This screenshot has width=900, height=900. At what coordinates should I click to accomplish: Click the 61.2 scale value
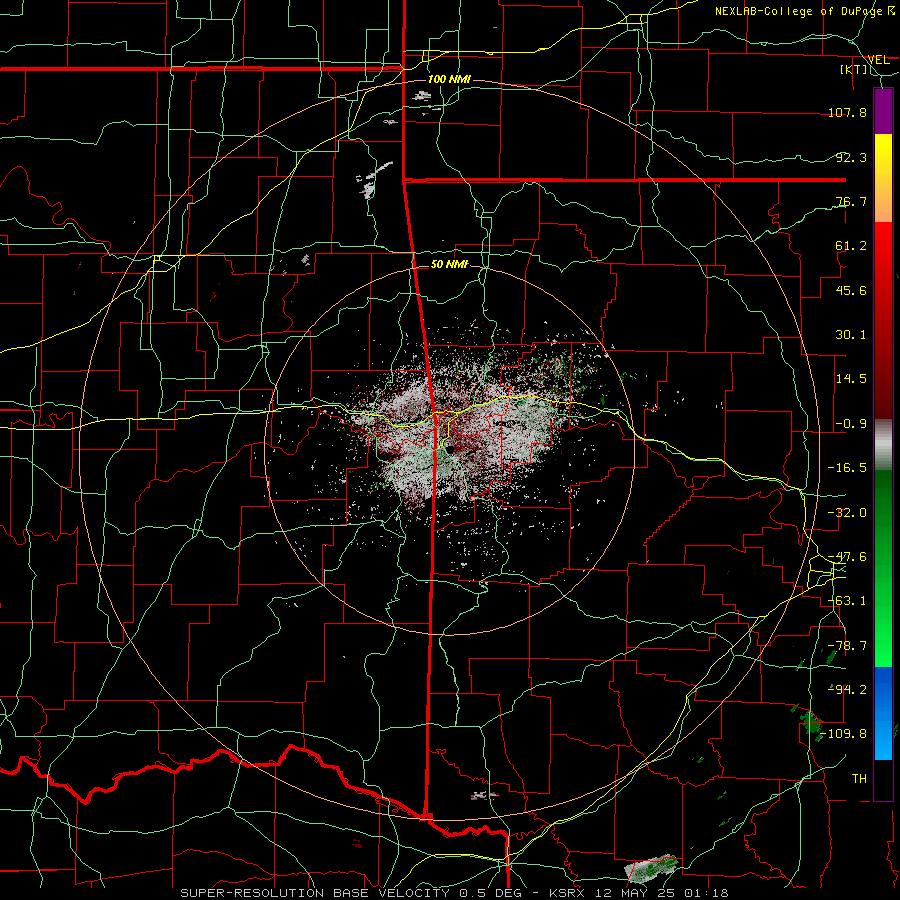point(851,246)
